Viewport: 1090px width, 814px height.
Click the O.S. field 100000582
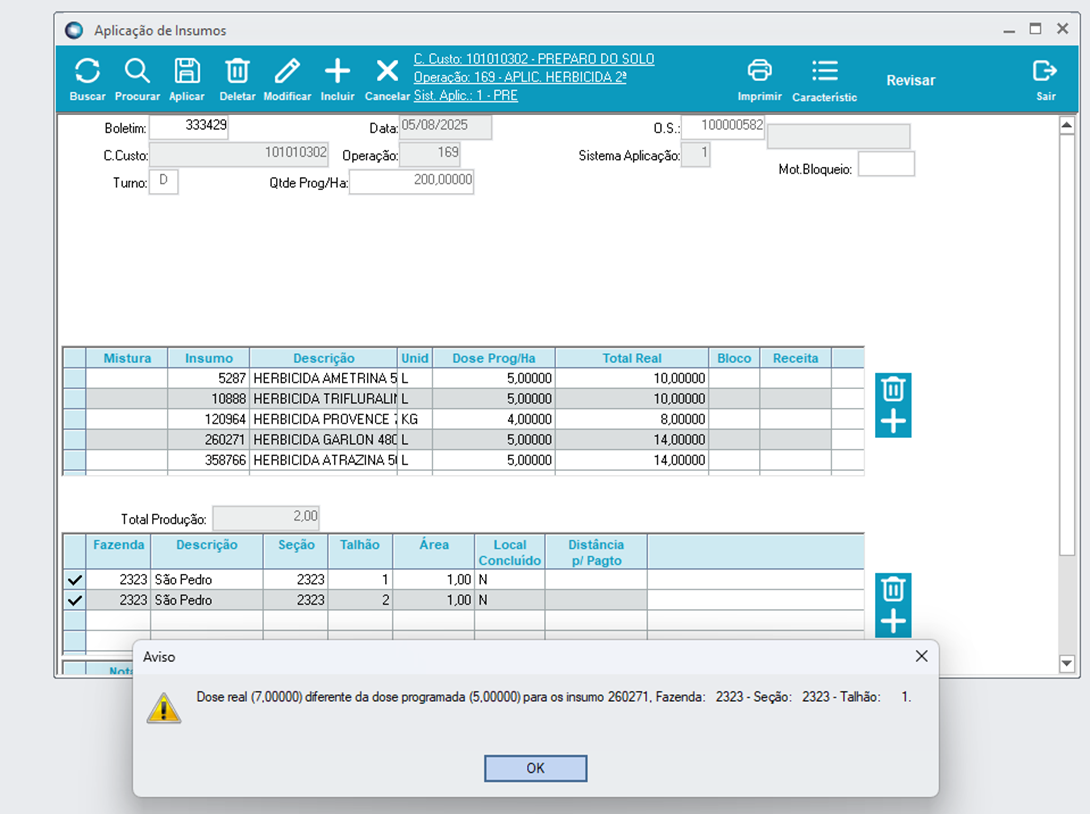click(x=723, y=127)
